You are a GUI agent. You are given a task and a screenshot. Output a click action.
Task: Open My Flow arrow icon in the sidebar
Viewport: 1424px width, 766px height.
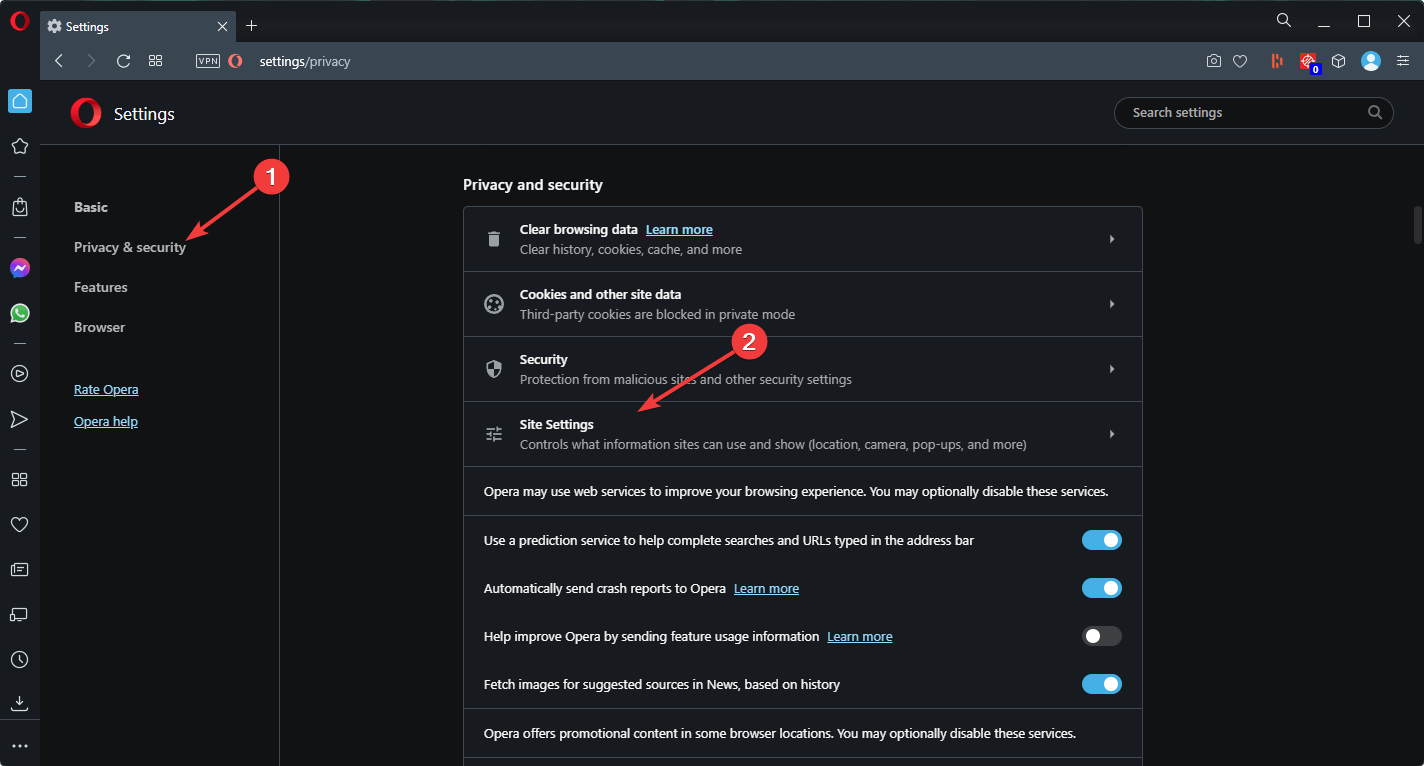click(20, 419)
